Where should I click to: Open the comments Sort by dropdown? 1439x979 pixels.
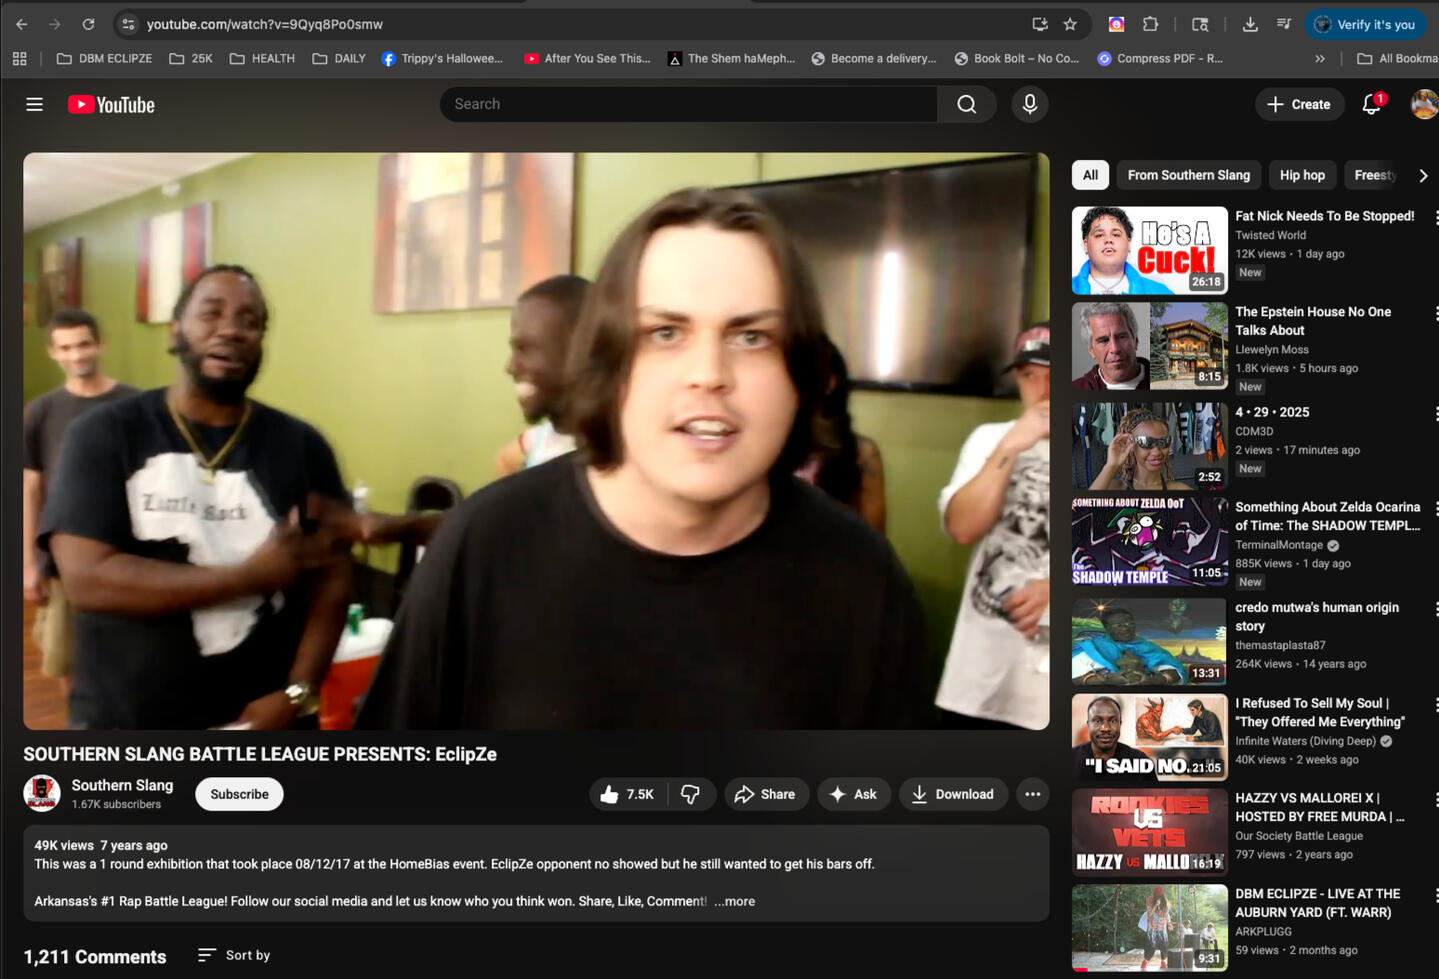point(234,955)
